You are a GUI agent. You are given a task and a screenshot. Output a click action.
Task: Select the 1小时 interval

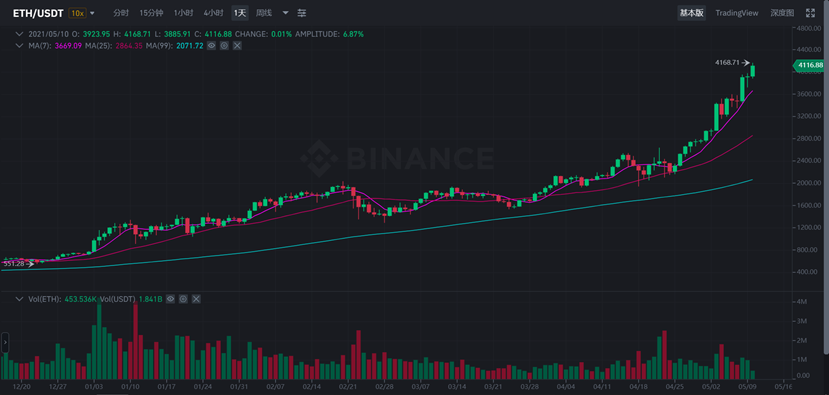183,13
